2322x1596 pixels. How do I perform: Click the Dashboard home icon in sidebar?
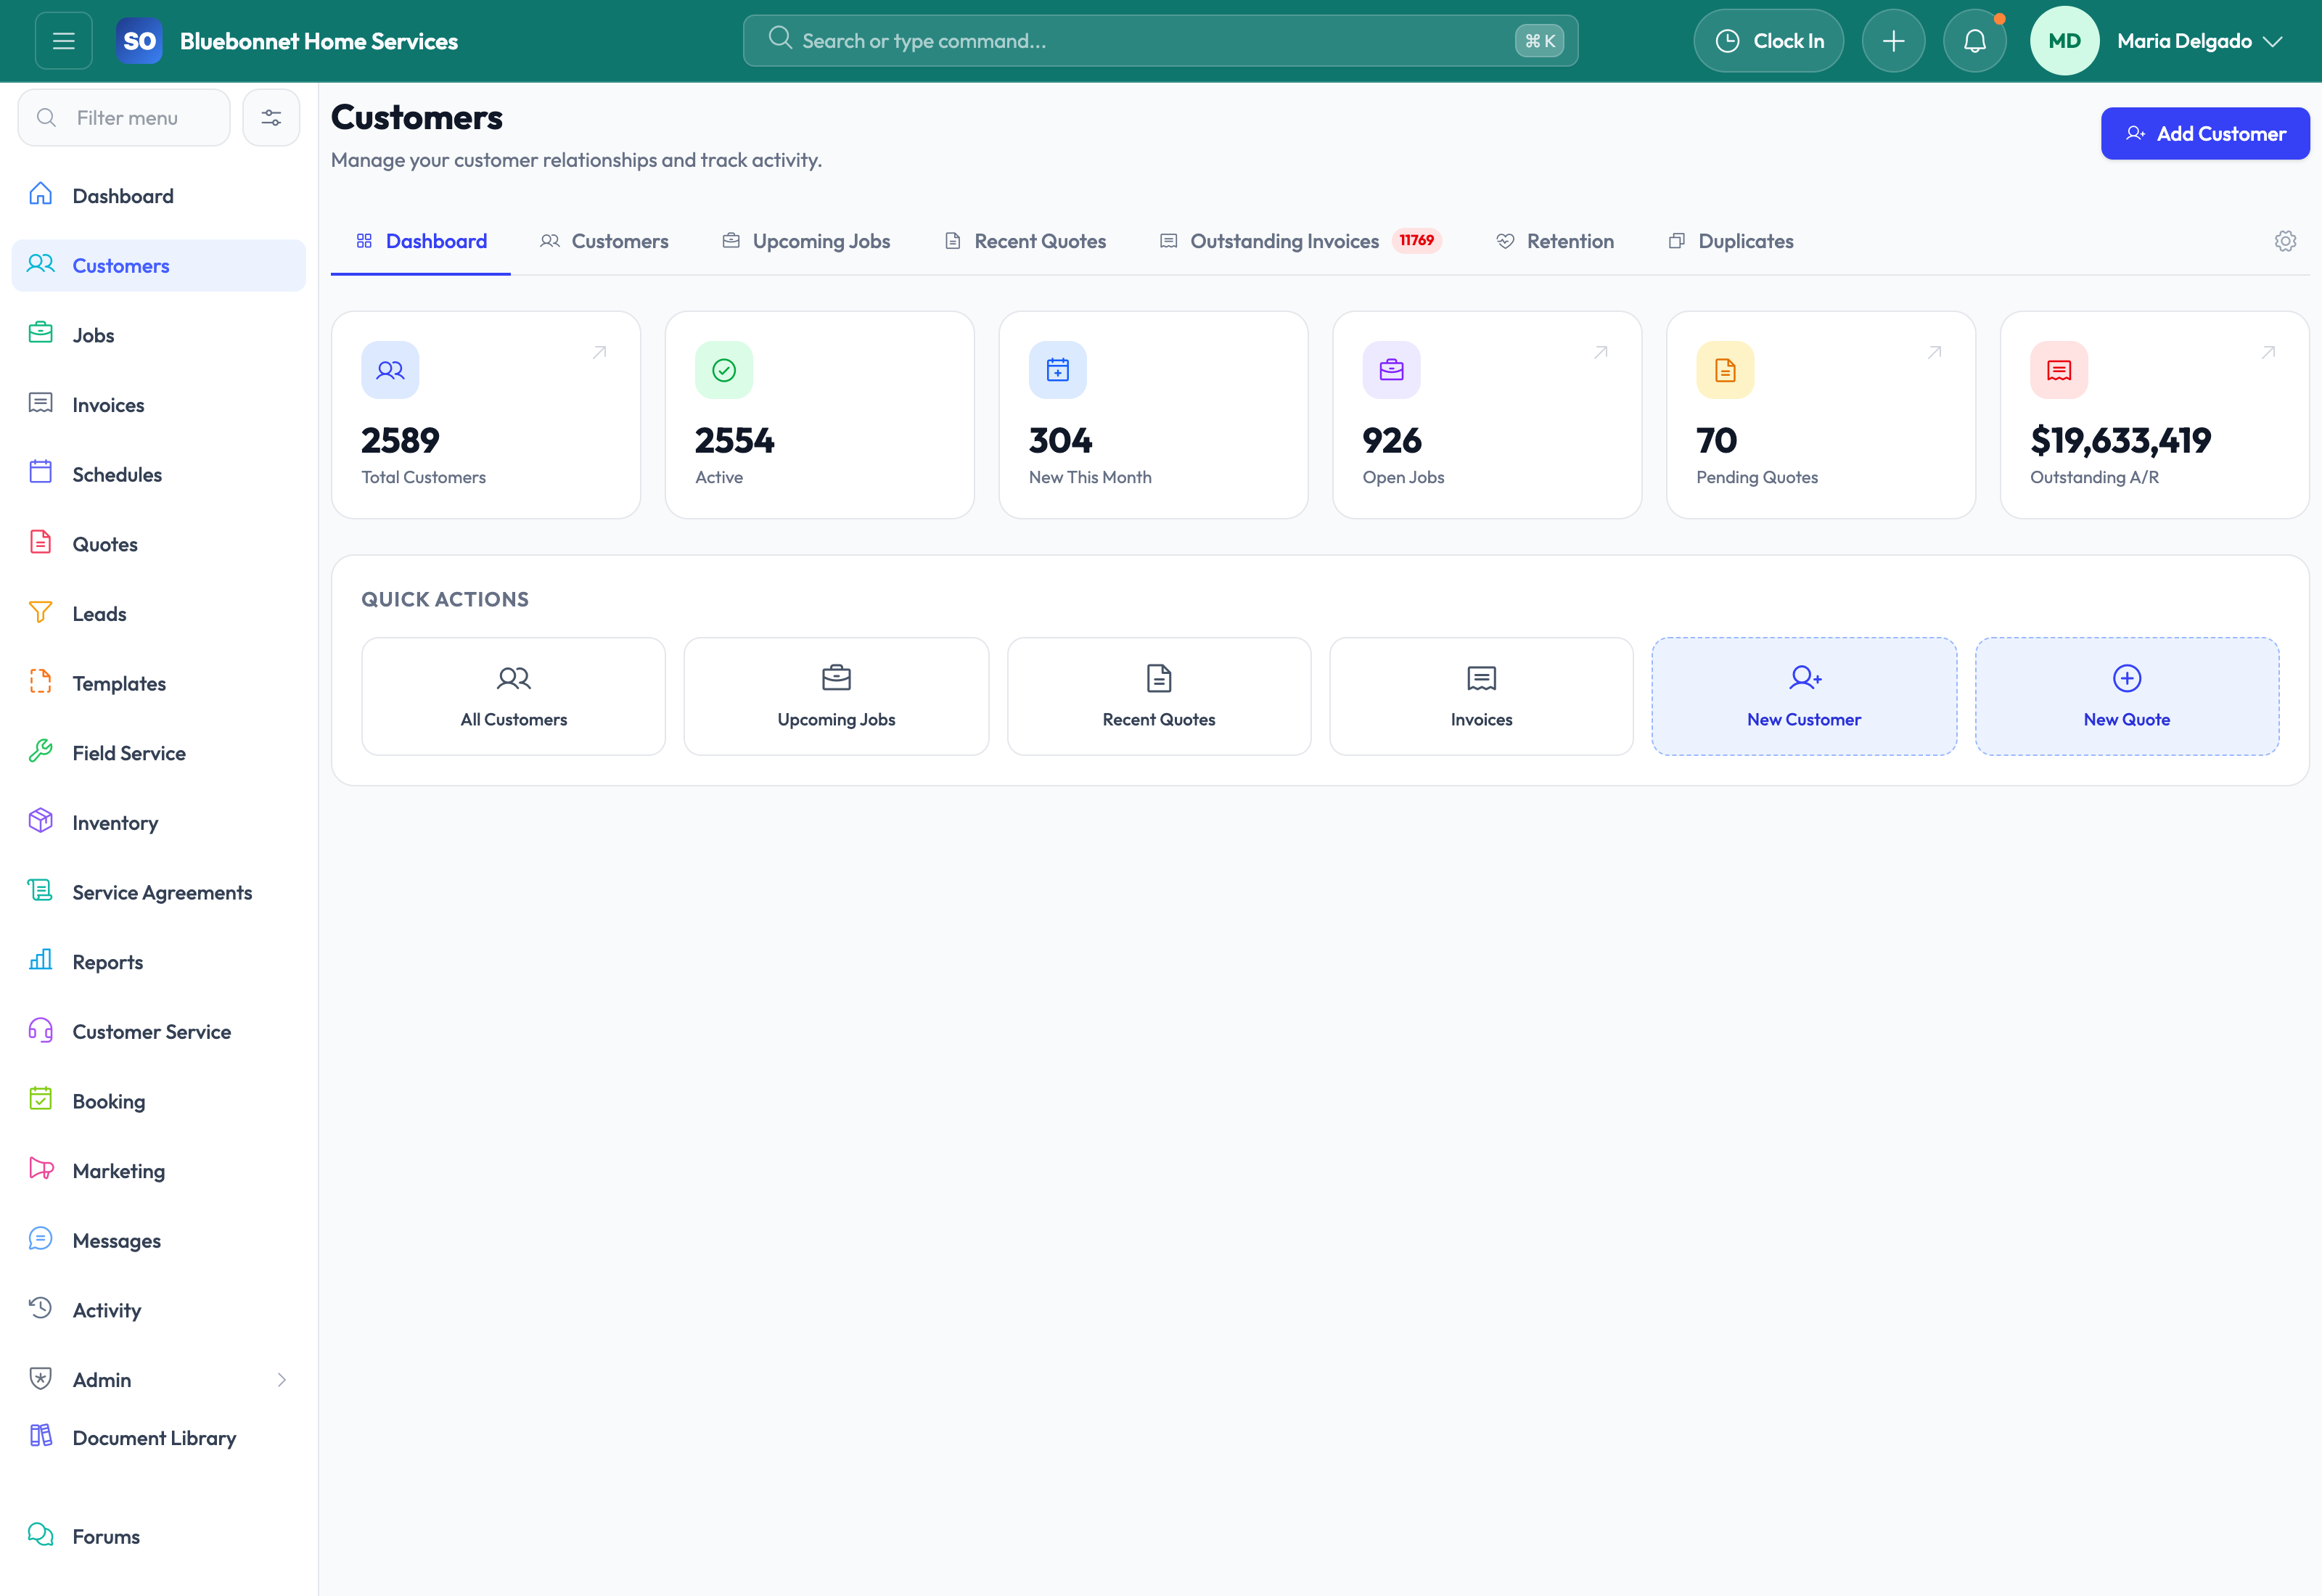point(41,194)
